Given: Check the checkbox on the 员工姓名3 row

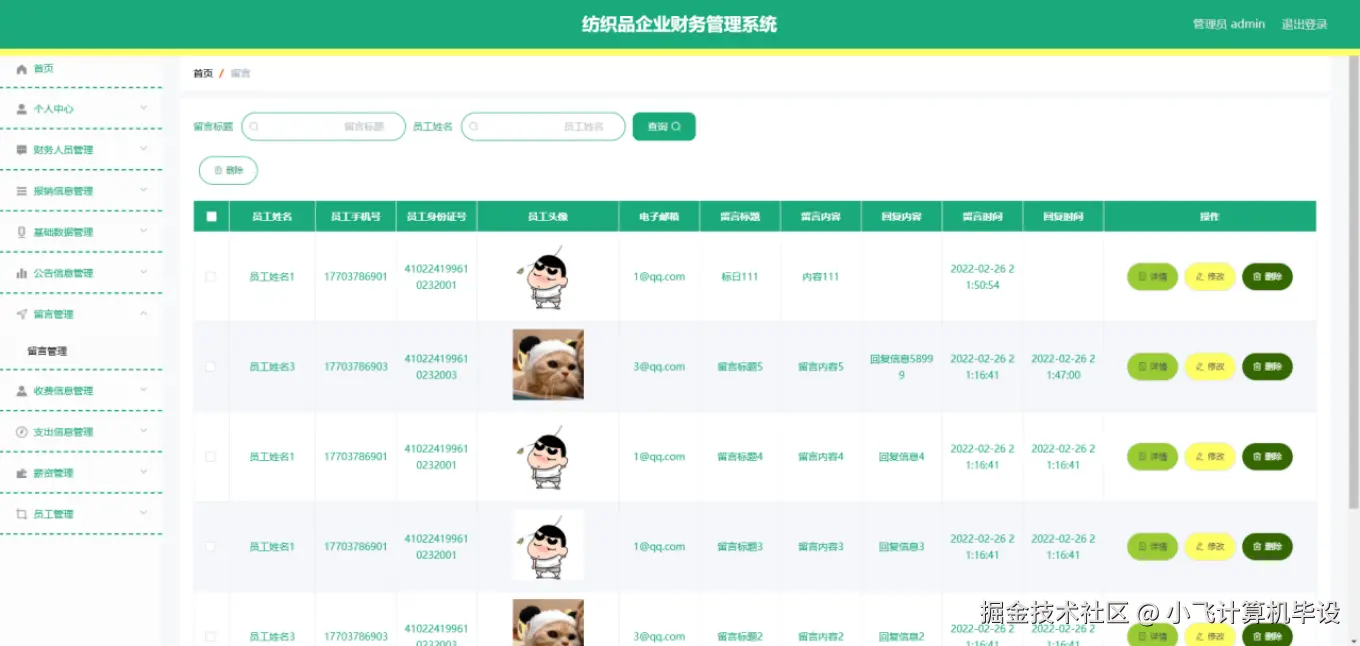Looking at the screenshot, I should (211, 366).
